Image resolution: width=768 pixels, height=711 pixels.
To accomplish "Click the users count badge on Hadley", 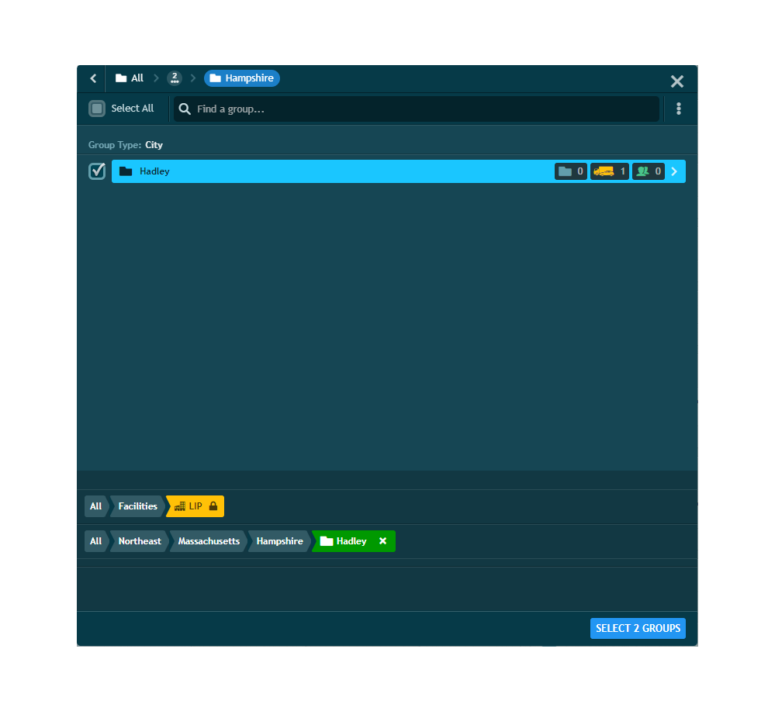I will tap(648, 171).
